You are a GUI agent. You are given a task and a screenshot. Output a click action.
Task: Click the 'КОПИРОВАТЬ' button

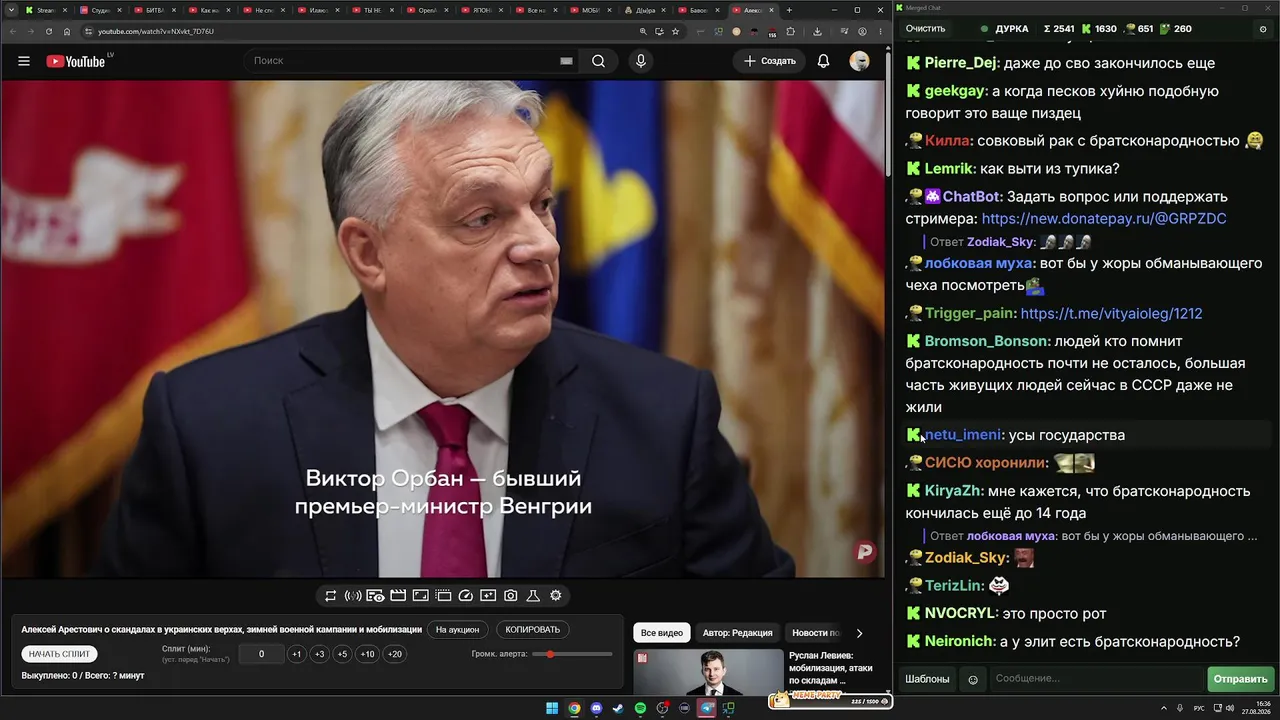pos(533,630)
